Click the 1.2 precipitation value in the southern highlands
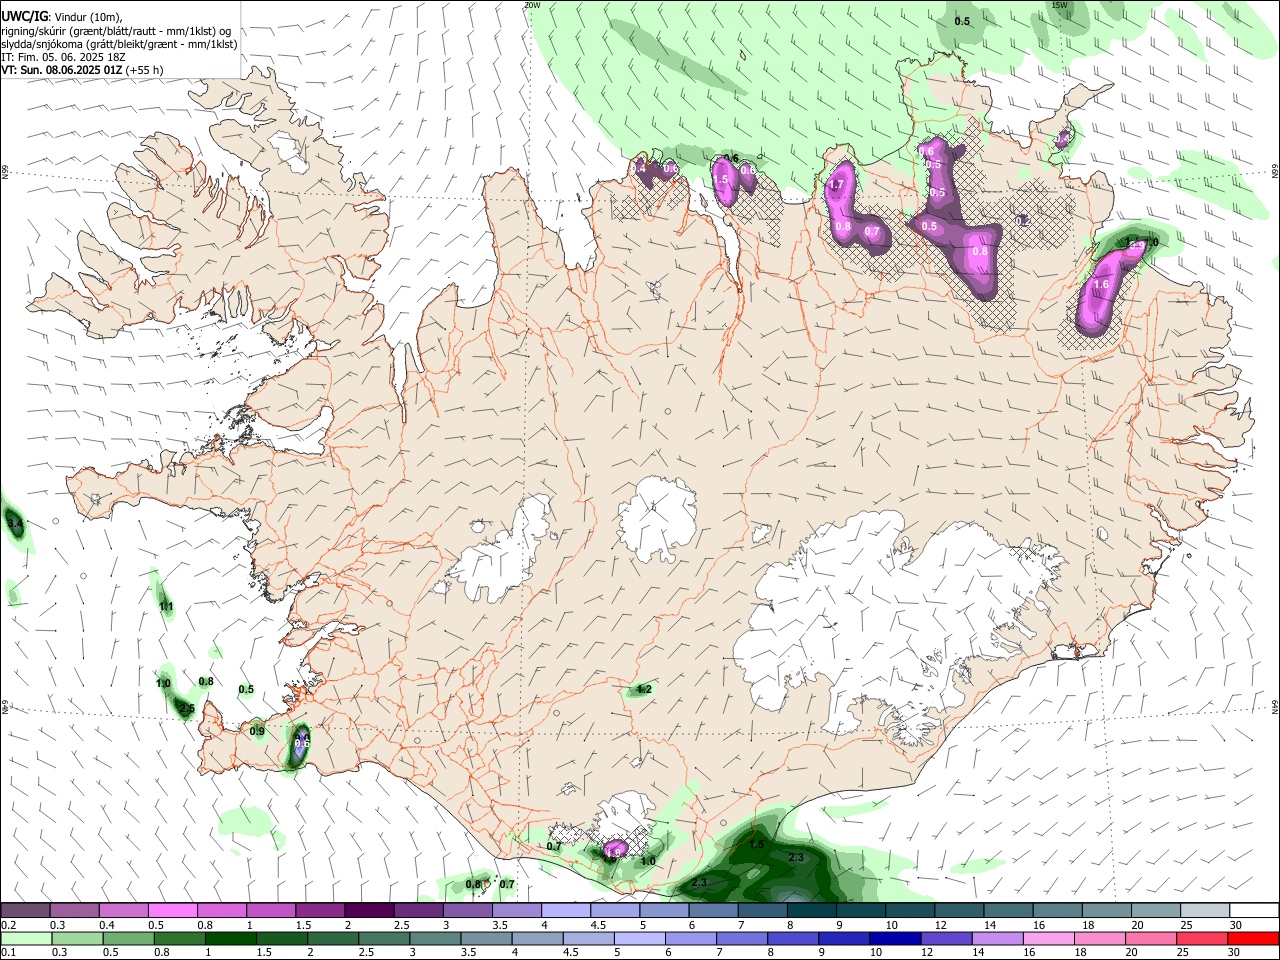This screenshot has height=960, width=1280. point(644,689)
